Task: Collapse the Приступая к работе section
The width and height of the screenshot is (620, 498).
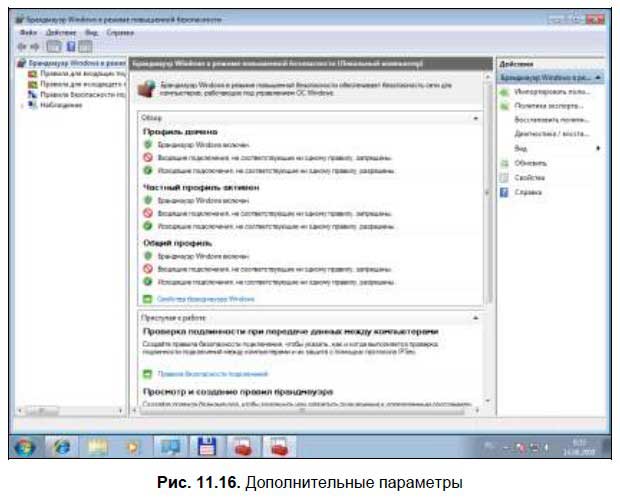Action: 475,318
